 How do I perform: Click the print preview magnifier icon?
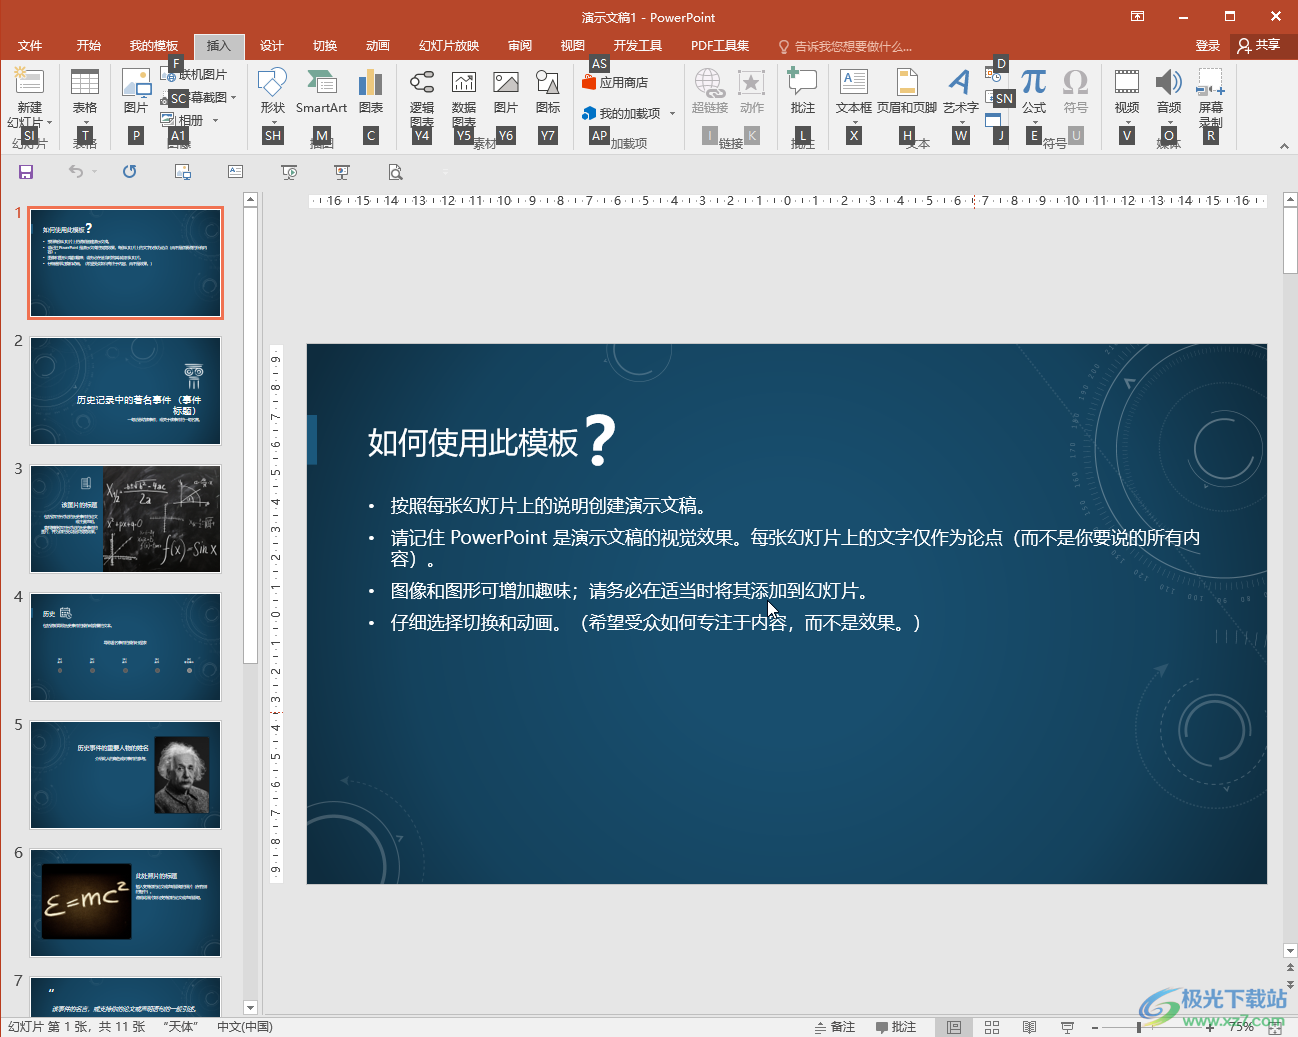[x=395, y=172]
